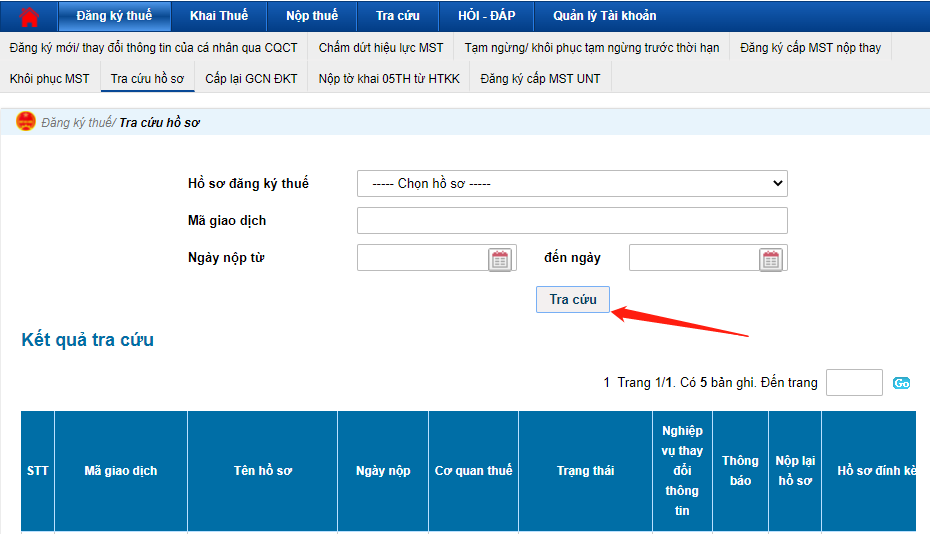Screen dimensions: 930x534
Task: Switch to Chấm dứt hiệu lực MST tab
Action: click(381, 47)
